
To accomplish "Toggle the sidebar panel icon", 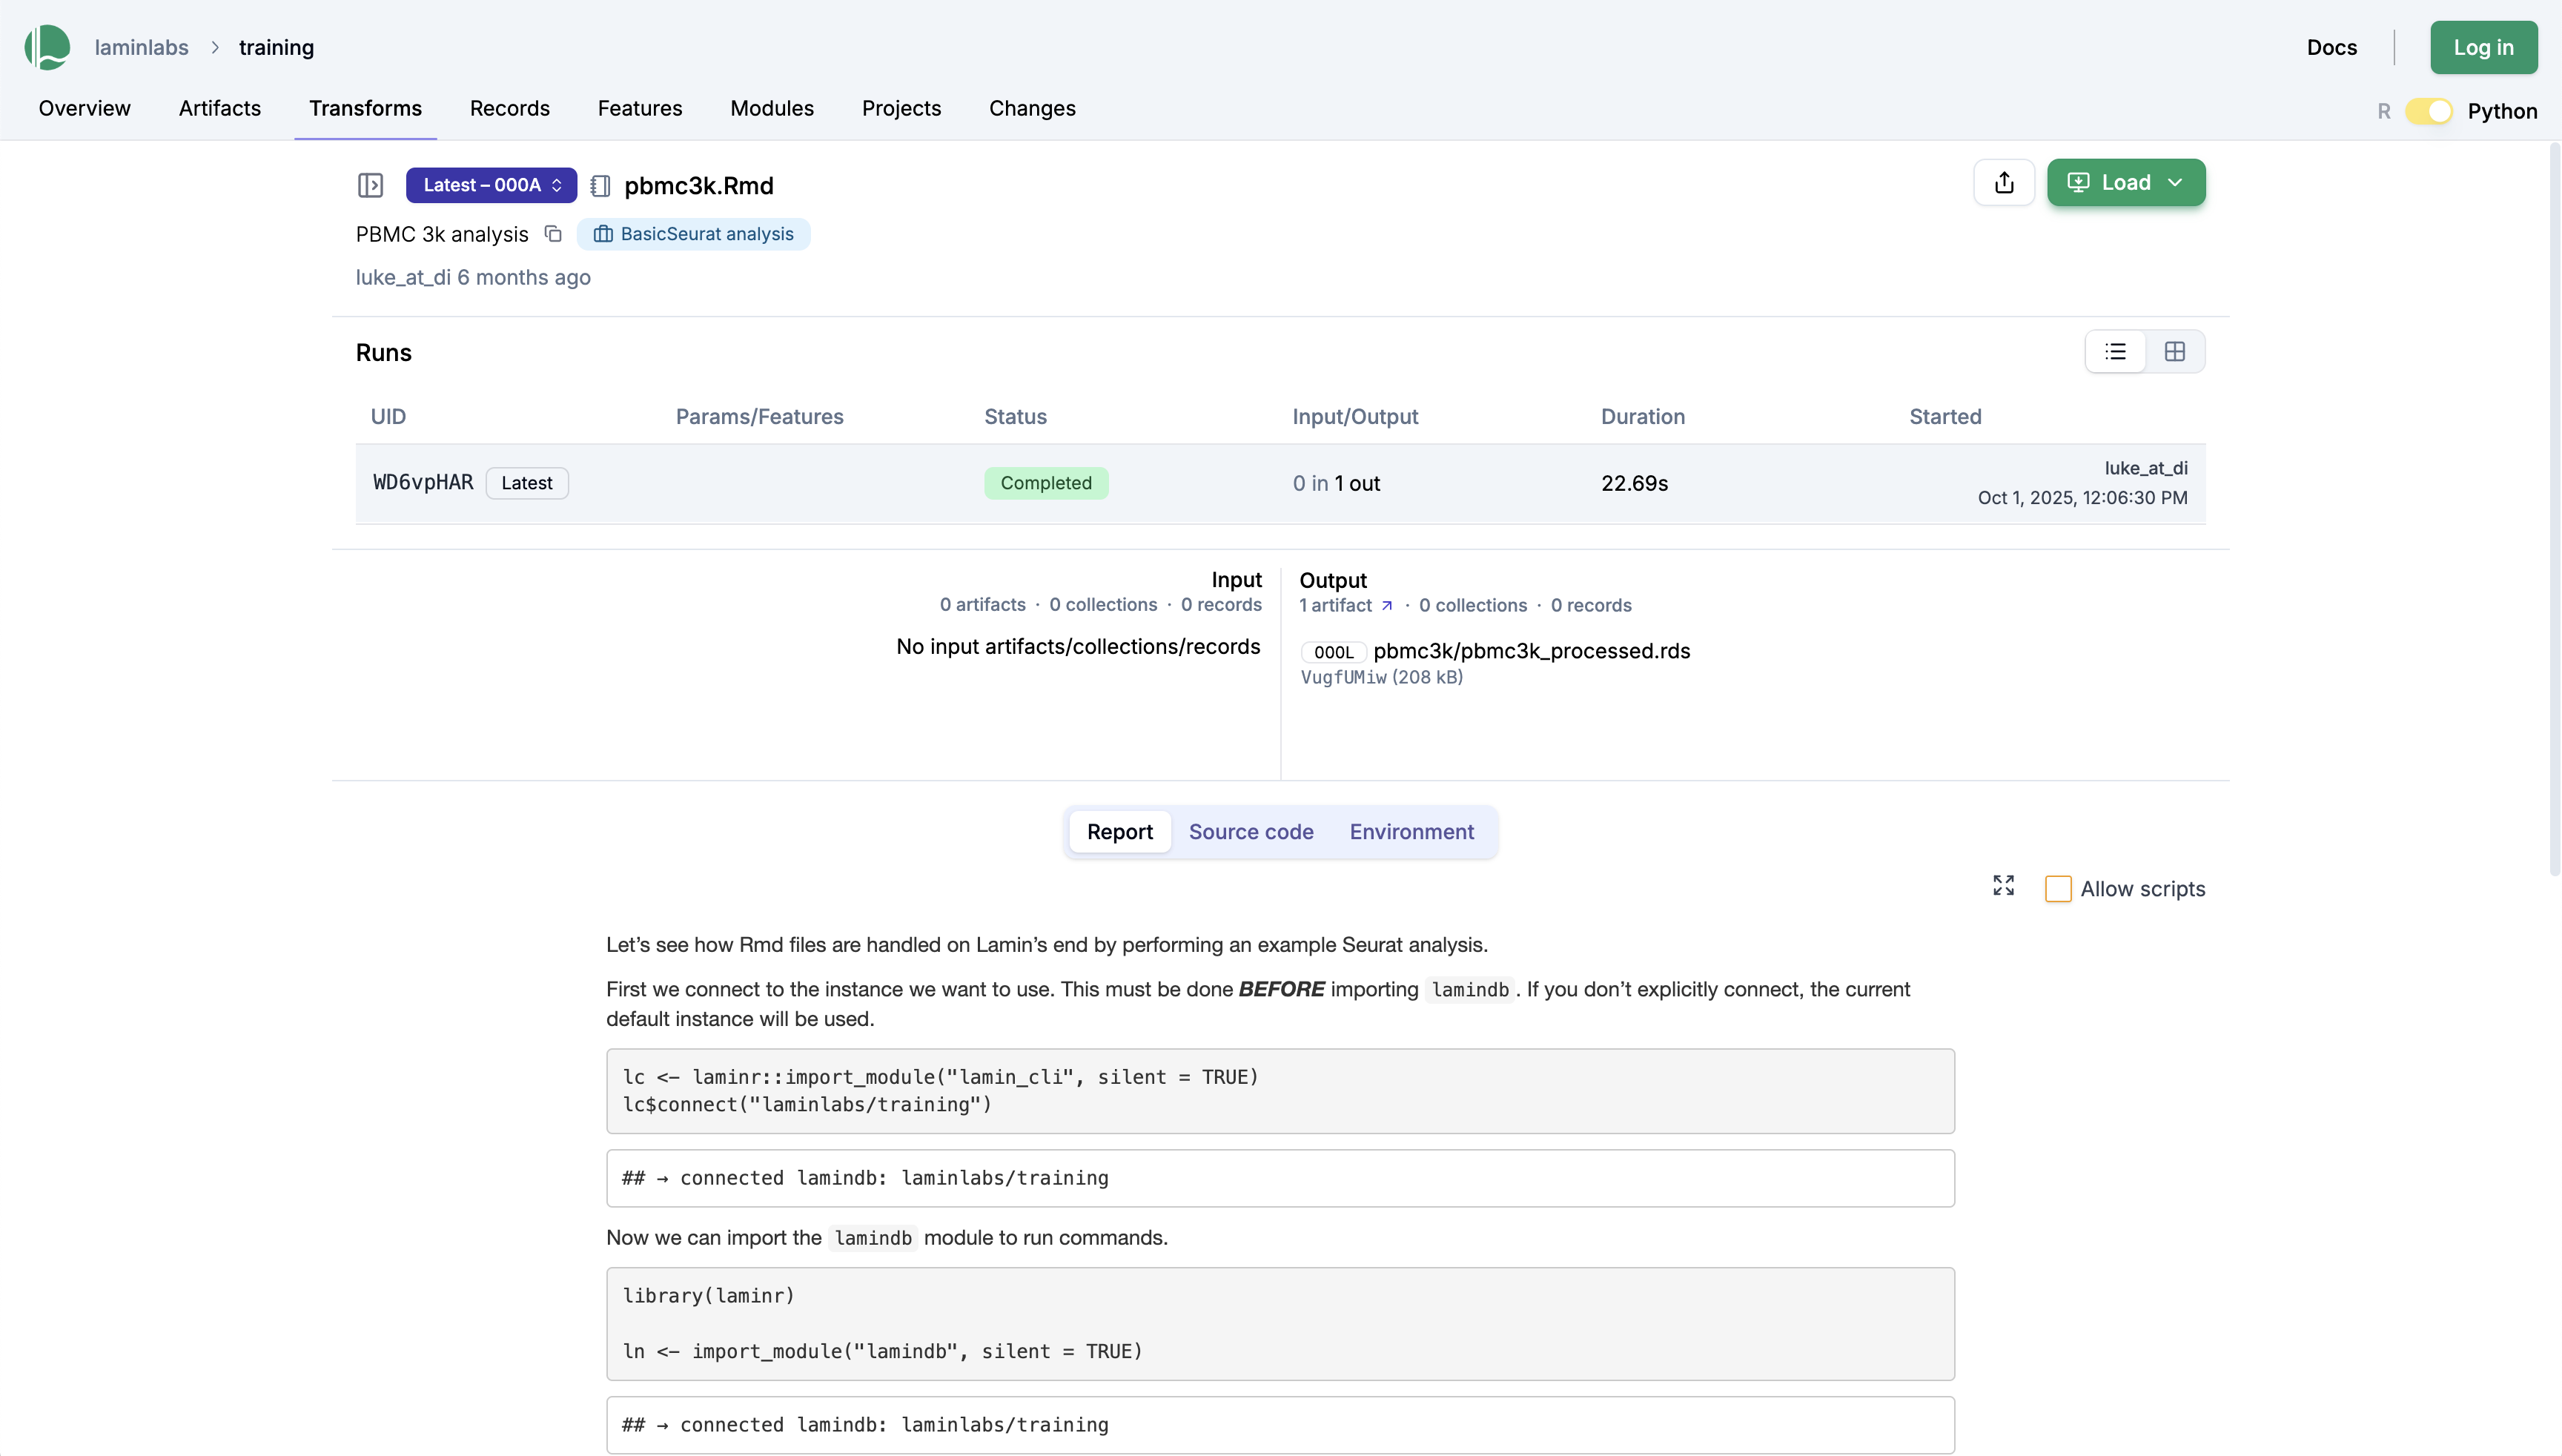I will tap(370, 185).
